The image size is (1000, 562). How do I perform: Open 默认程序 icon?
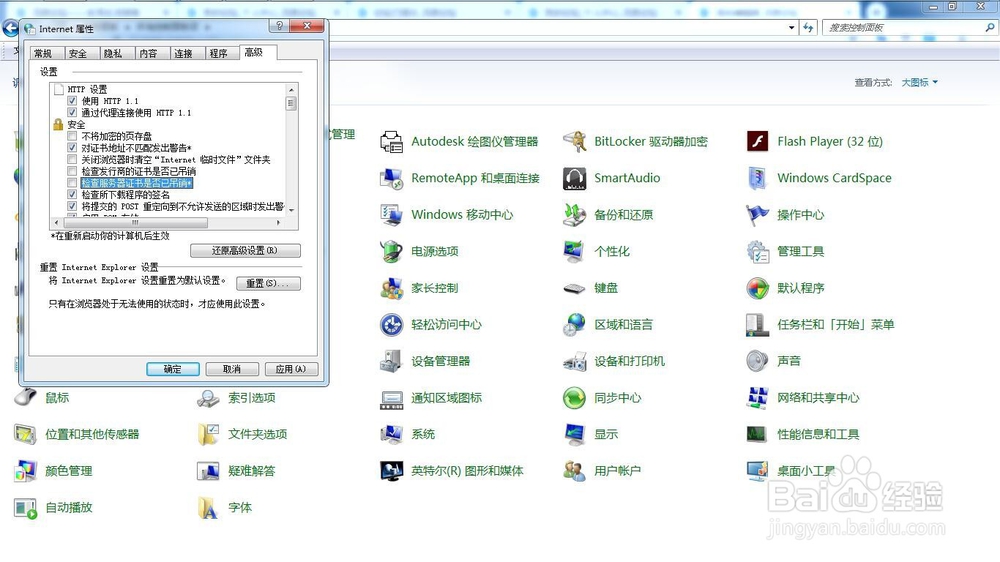(x=758, y=288)
